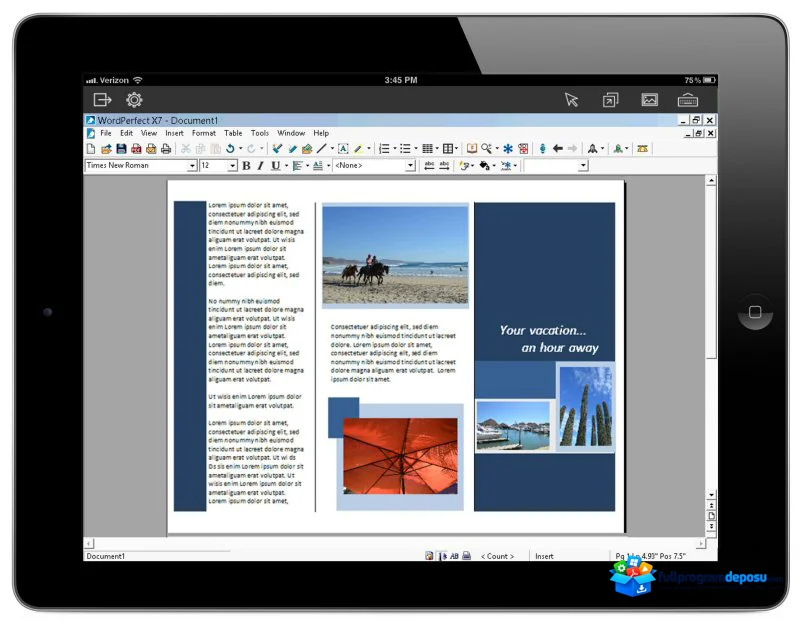Create a new blank document
Screen dimensions: 800x621
coord(91,148)
